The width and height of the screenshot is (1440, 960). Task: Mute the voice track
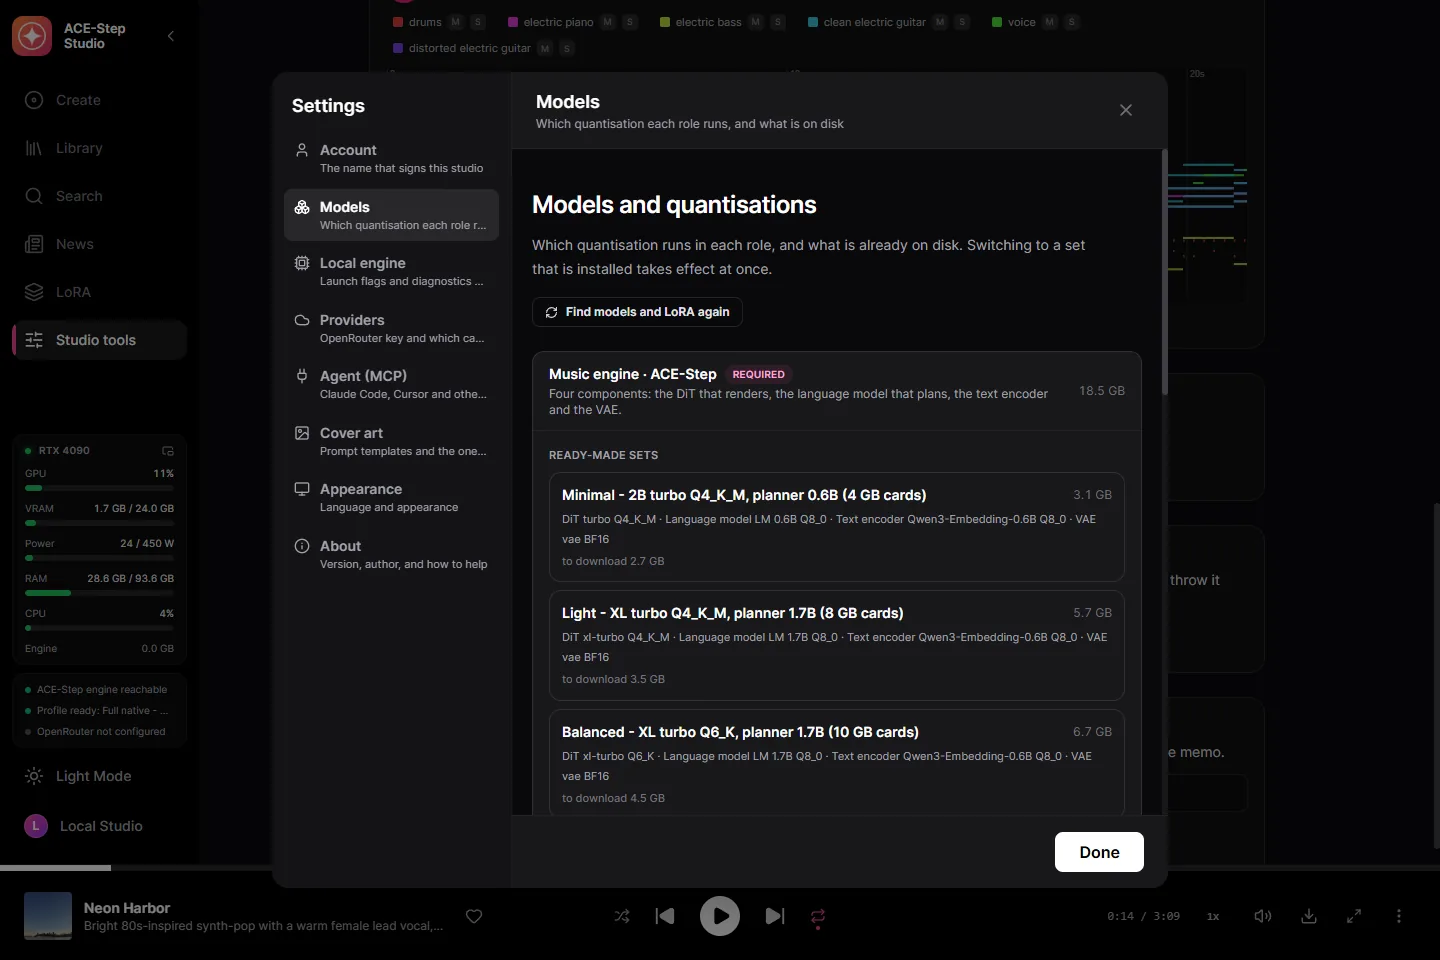coord(1050,22)
